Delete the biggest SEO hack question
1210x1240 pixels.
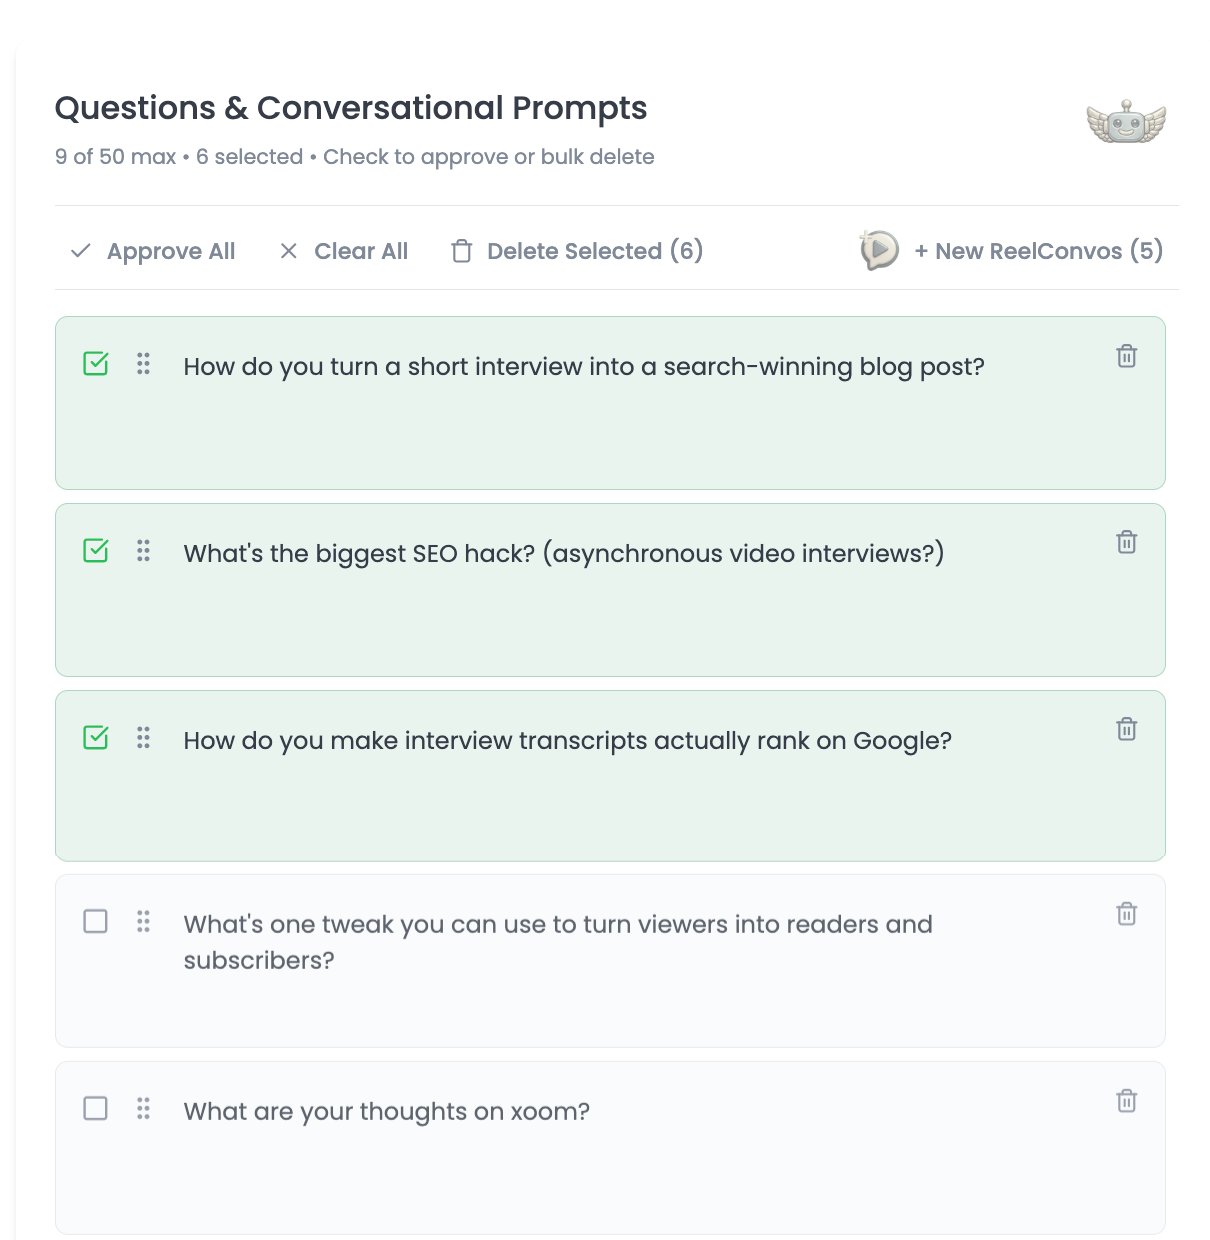tap(1126, 542)
